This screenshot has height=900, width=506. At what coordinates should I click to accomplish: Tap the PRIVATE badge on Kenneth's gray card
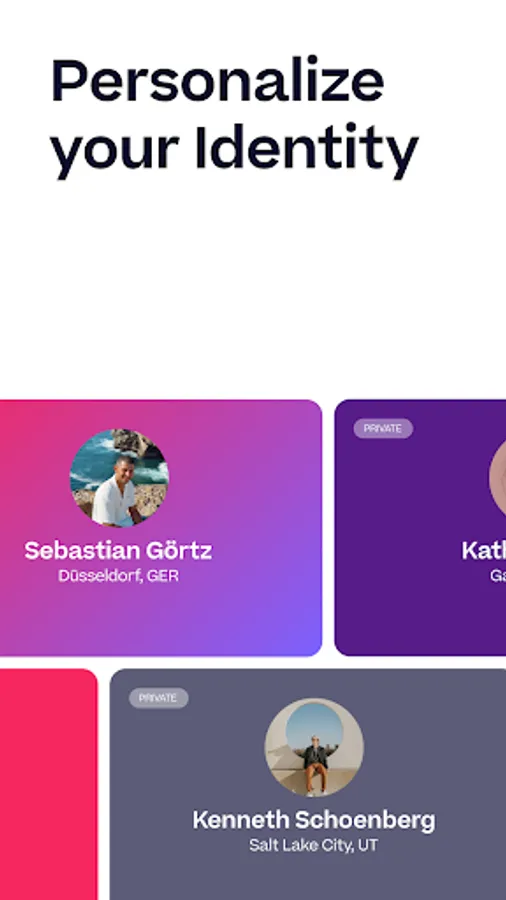coord(158,698)
